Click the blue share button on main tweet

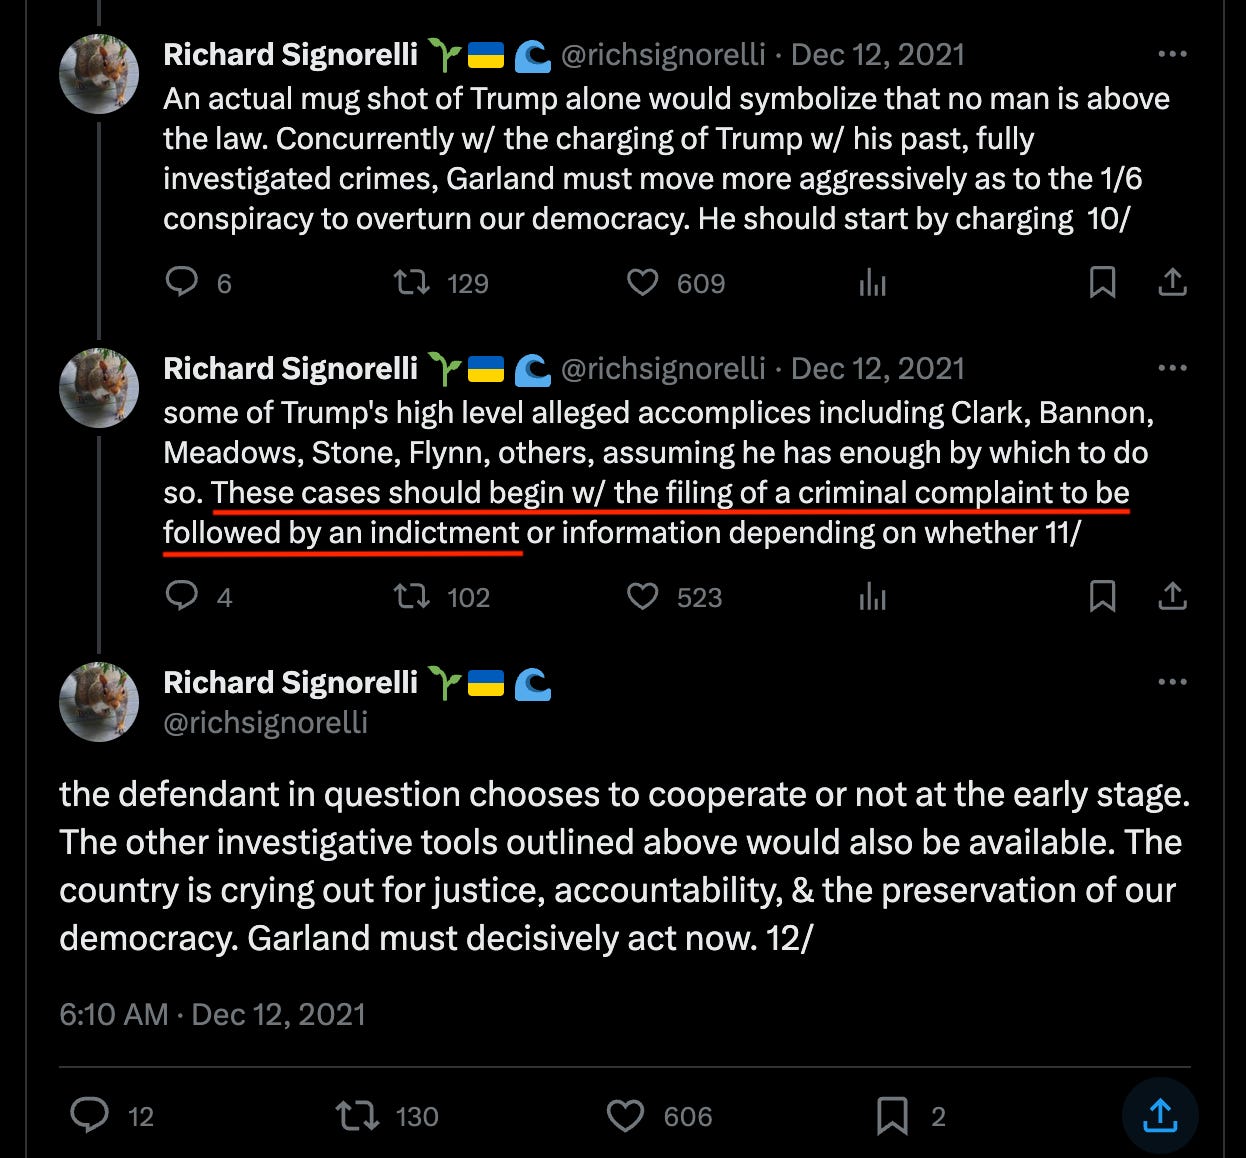coord(1160,1115)
